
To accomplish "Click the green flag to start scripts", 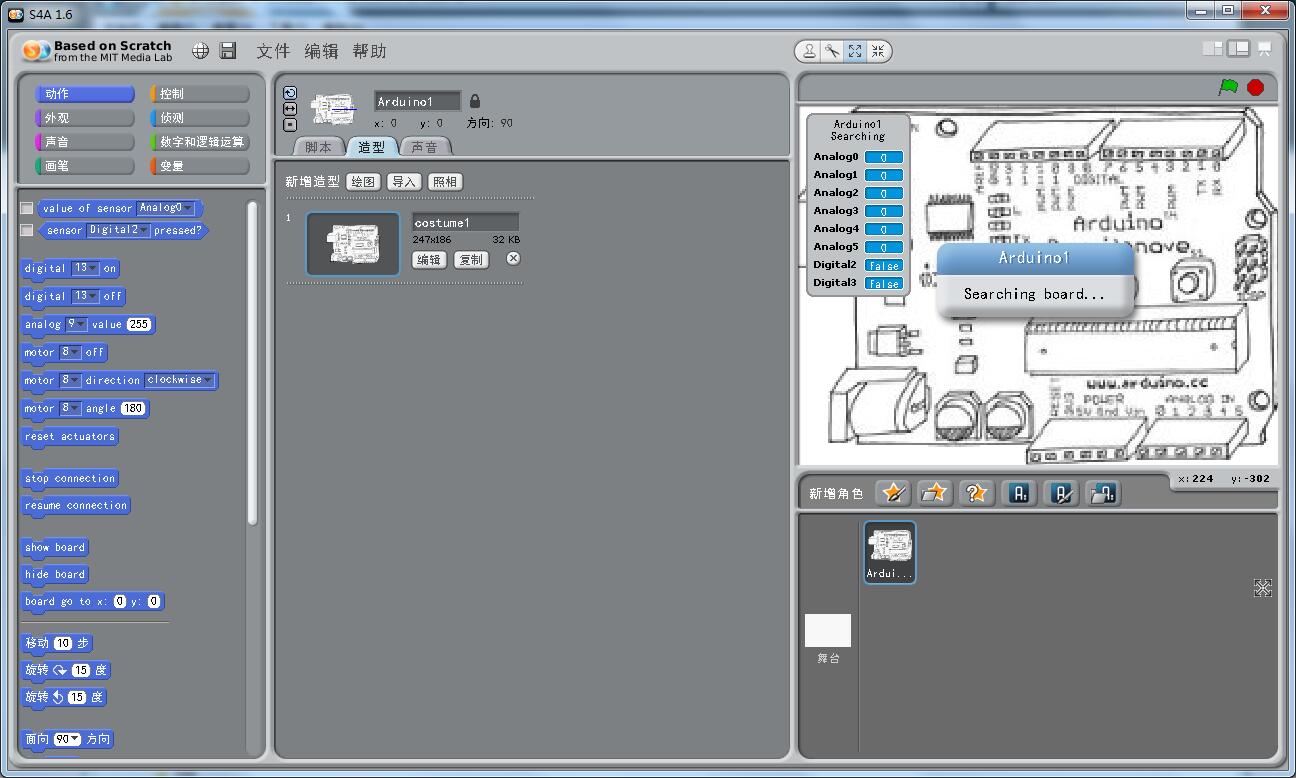I will (1228, 88).
